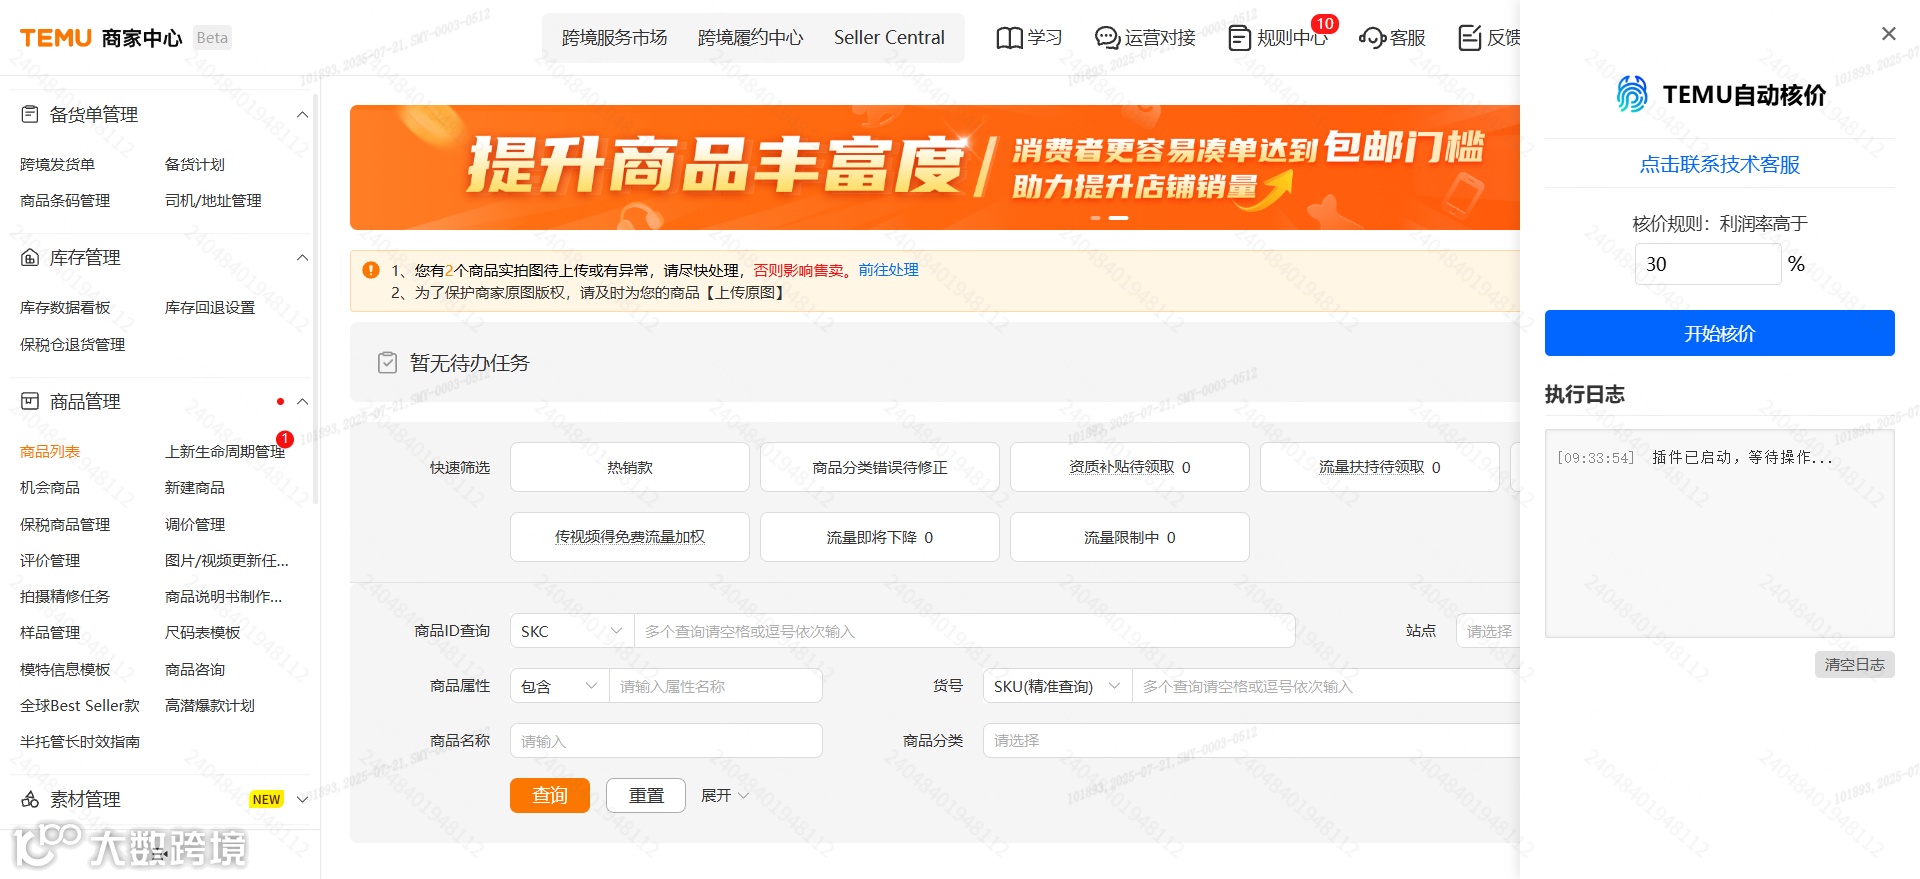This screenshot has width=1920, height=879.
Task: Click the 货号 query input field
Action: (x=1326, y=686)
